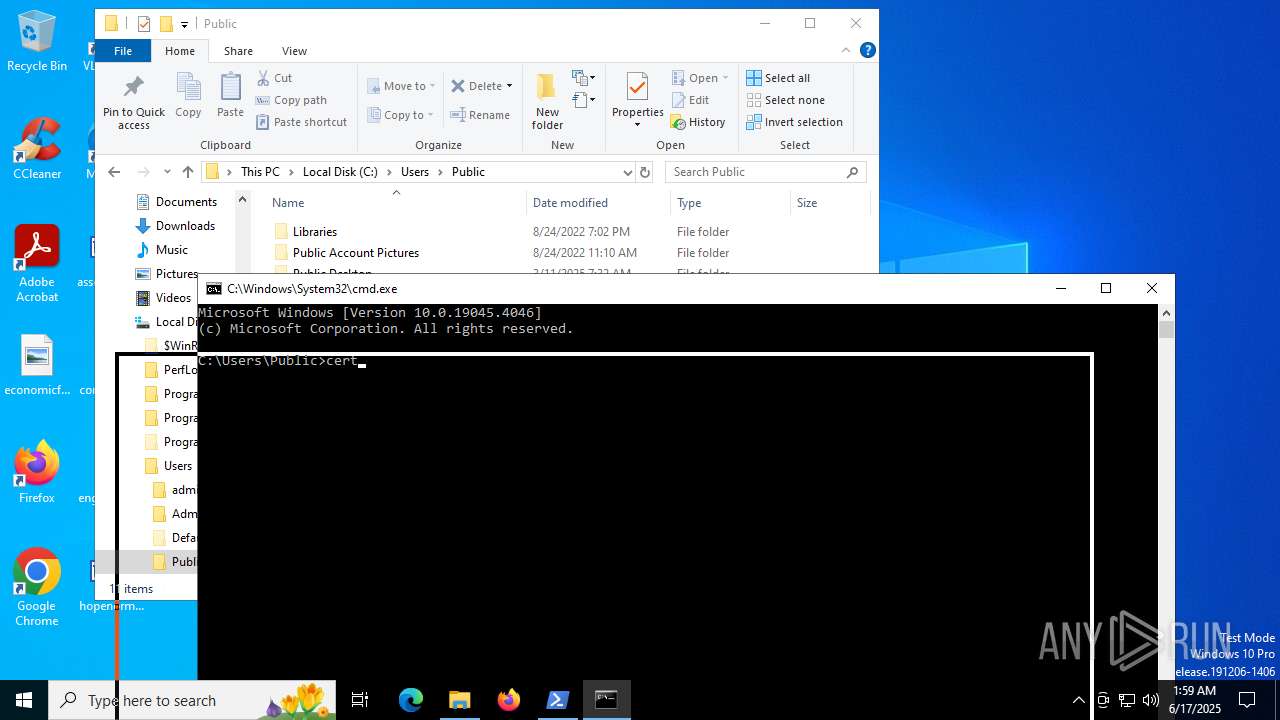Click File Explorer taskbar icon
1280x720 pixels.
(460, 700)
